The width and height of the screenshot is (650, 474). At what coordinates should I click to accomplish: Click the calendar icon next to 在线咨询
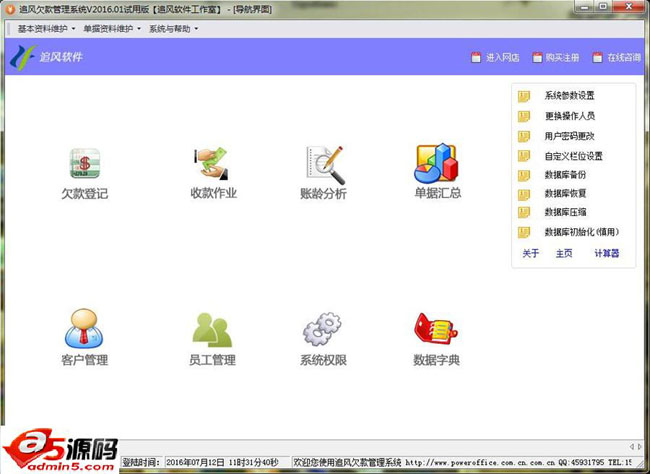pos(597,57)
